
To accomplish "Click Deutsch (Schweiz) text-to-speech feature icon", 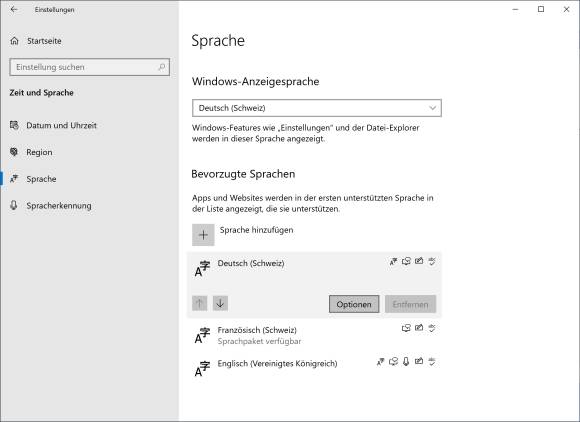I will click(x=406, y=261).
